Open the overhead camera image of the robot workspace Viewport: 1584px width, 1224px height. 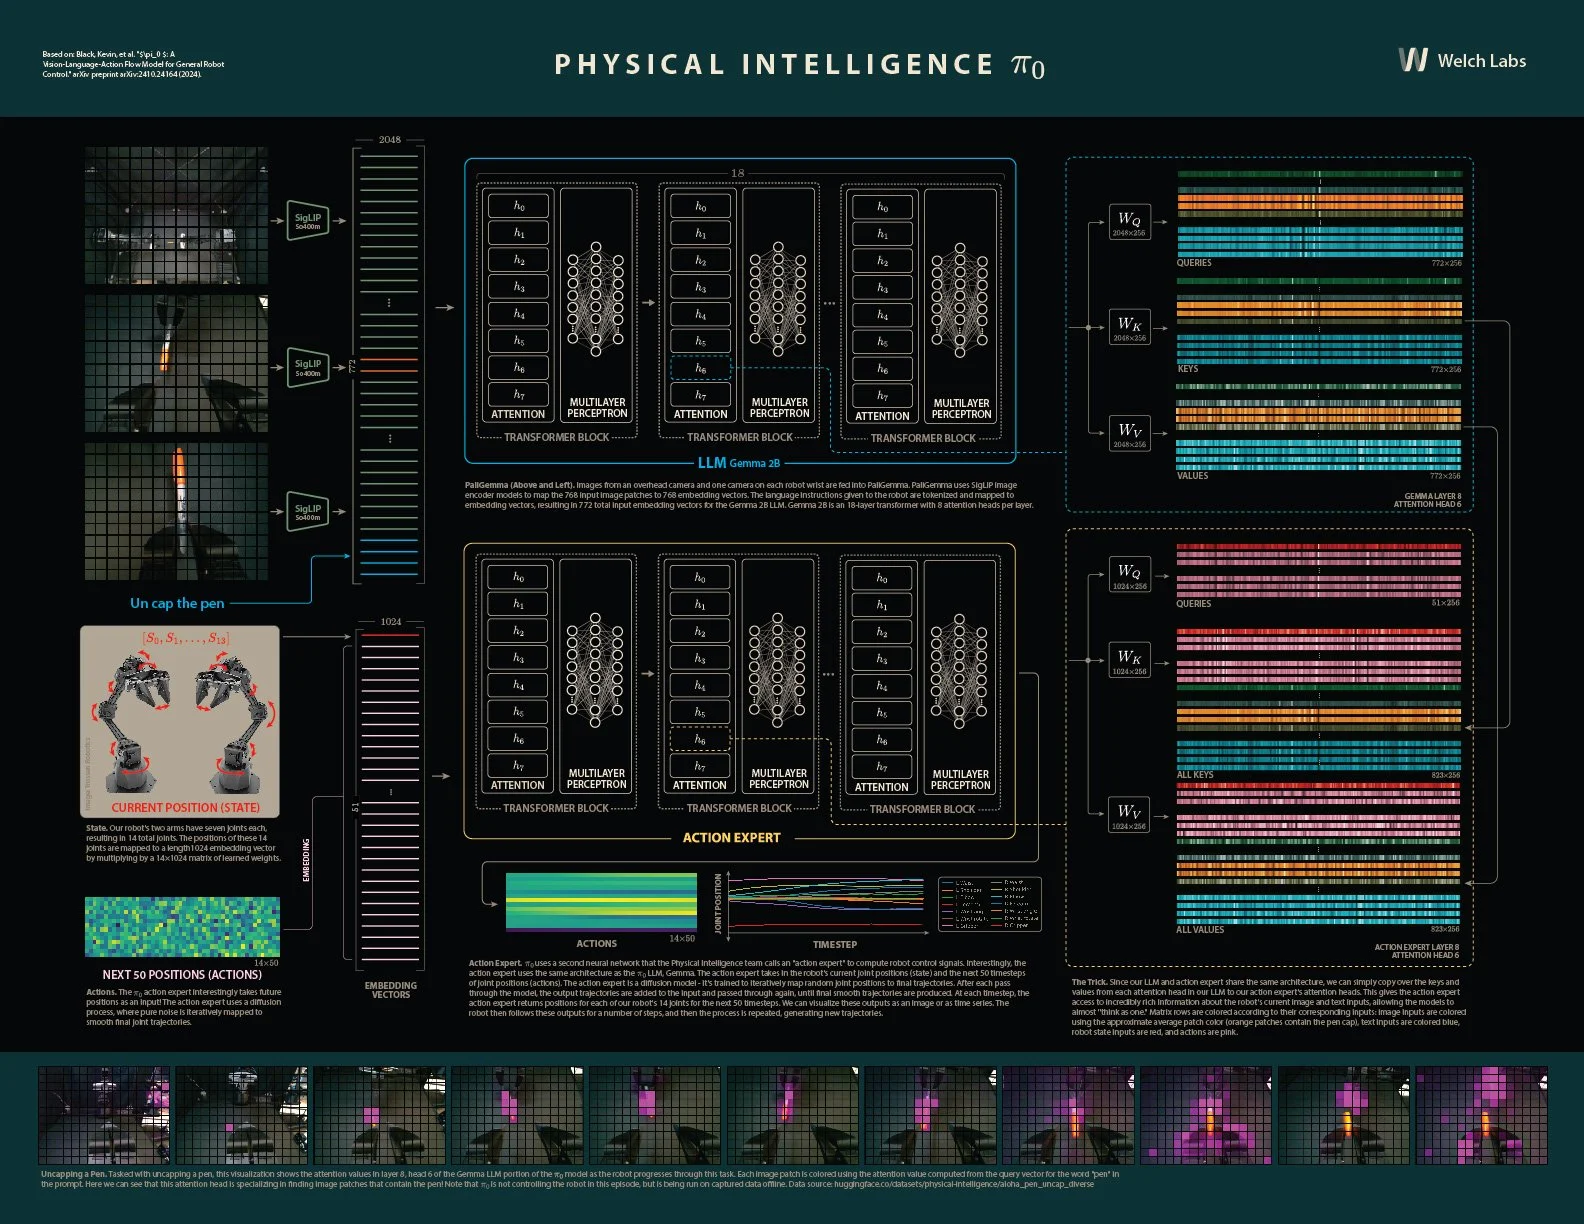pos(176,216)
